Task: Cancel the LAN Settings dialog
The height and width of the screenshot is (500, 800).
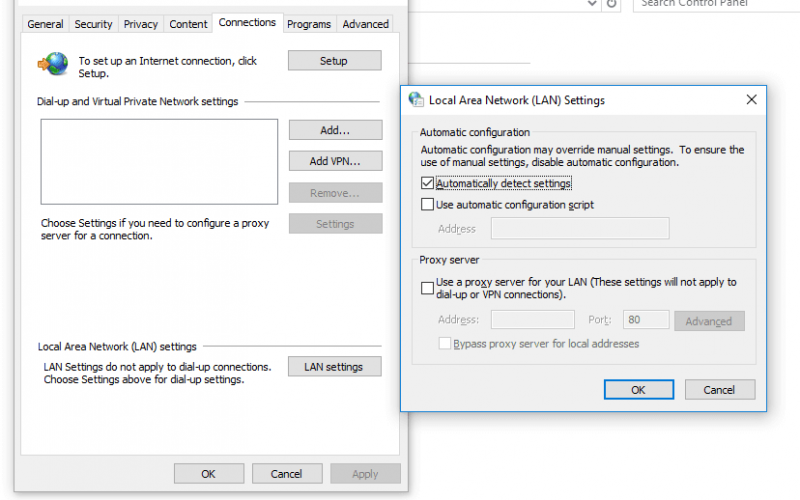Action: 720,390
